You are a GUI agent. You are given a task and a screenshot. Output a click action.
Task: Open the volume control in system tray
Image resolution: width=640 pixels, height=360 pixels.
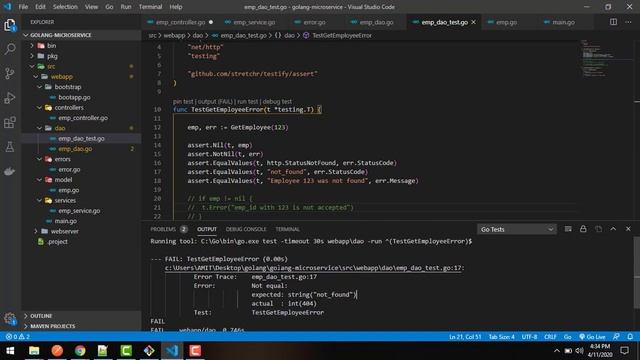(x=579, y=351)
